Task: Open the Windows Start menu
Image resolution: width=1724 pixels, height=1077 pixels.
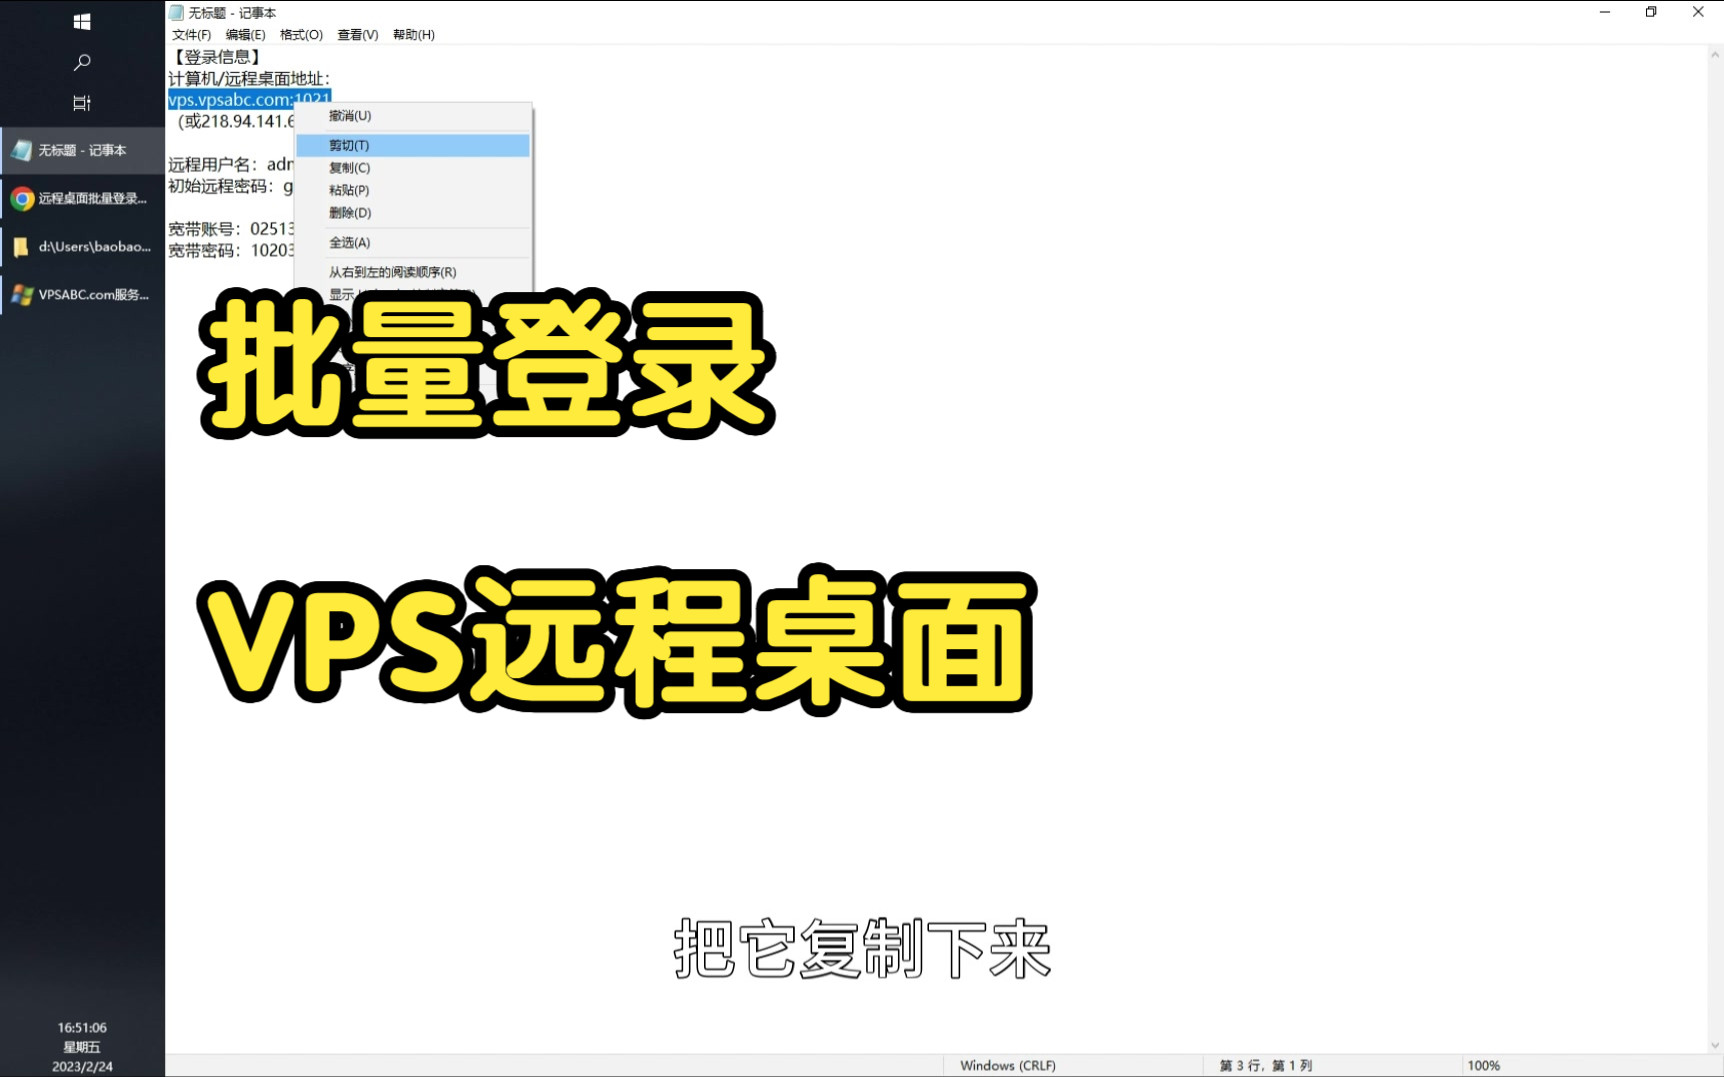Action: point(82,21)
